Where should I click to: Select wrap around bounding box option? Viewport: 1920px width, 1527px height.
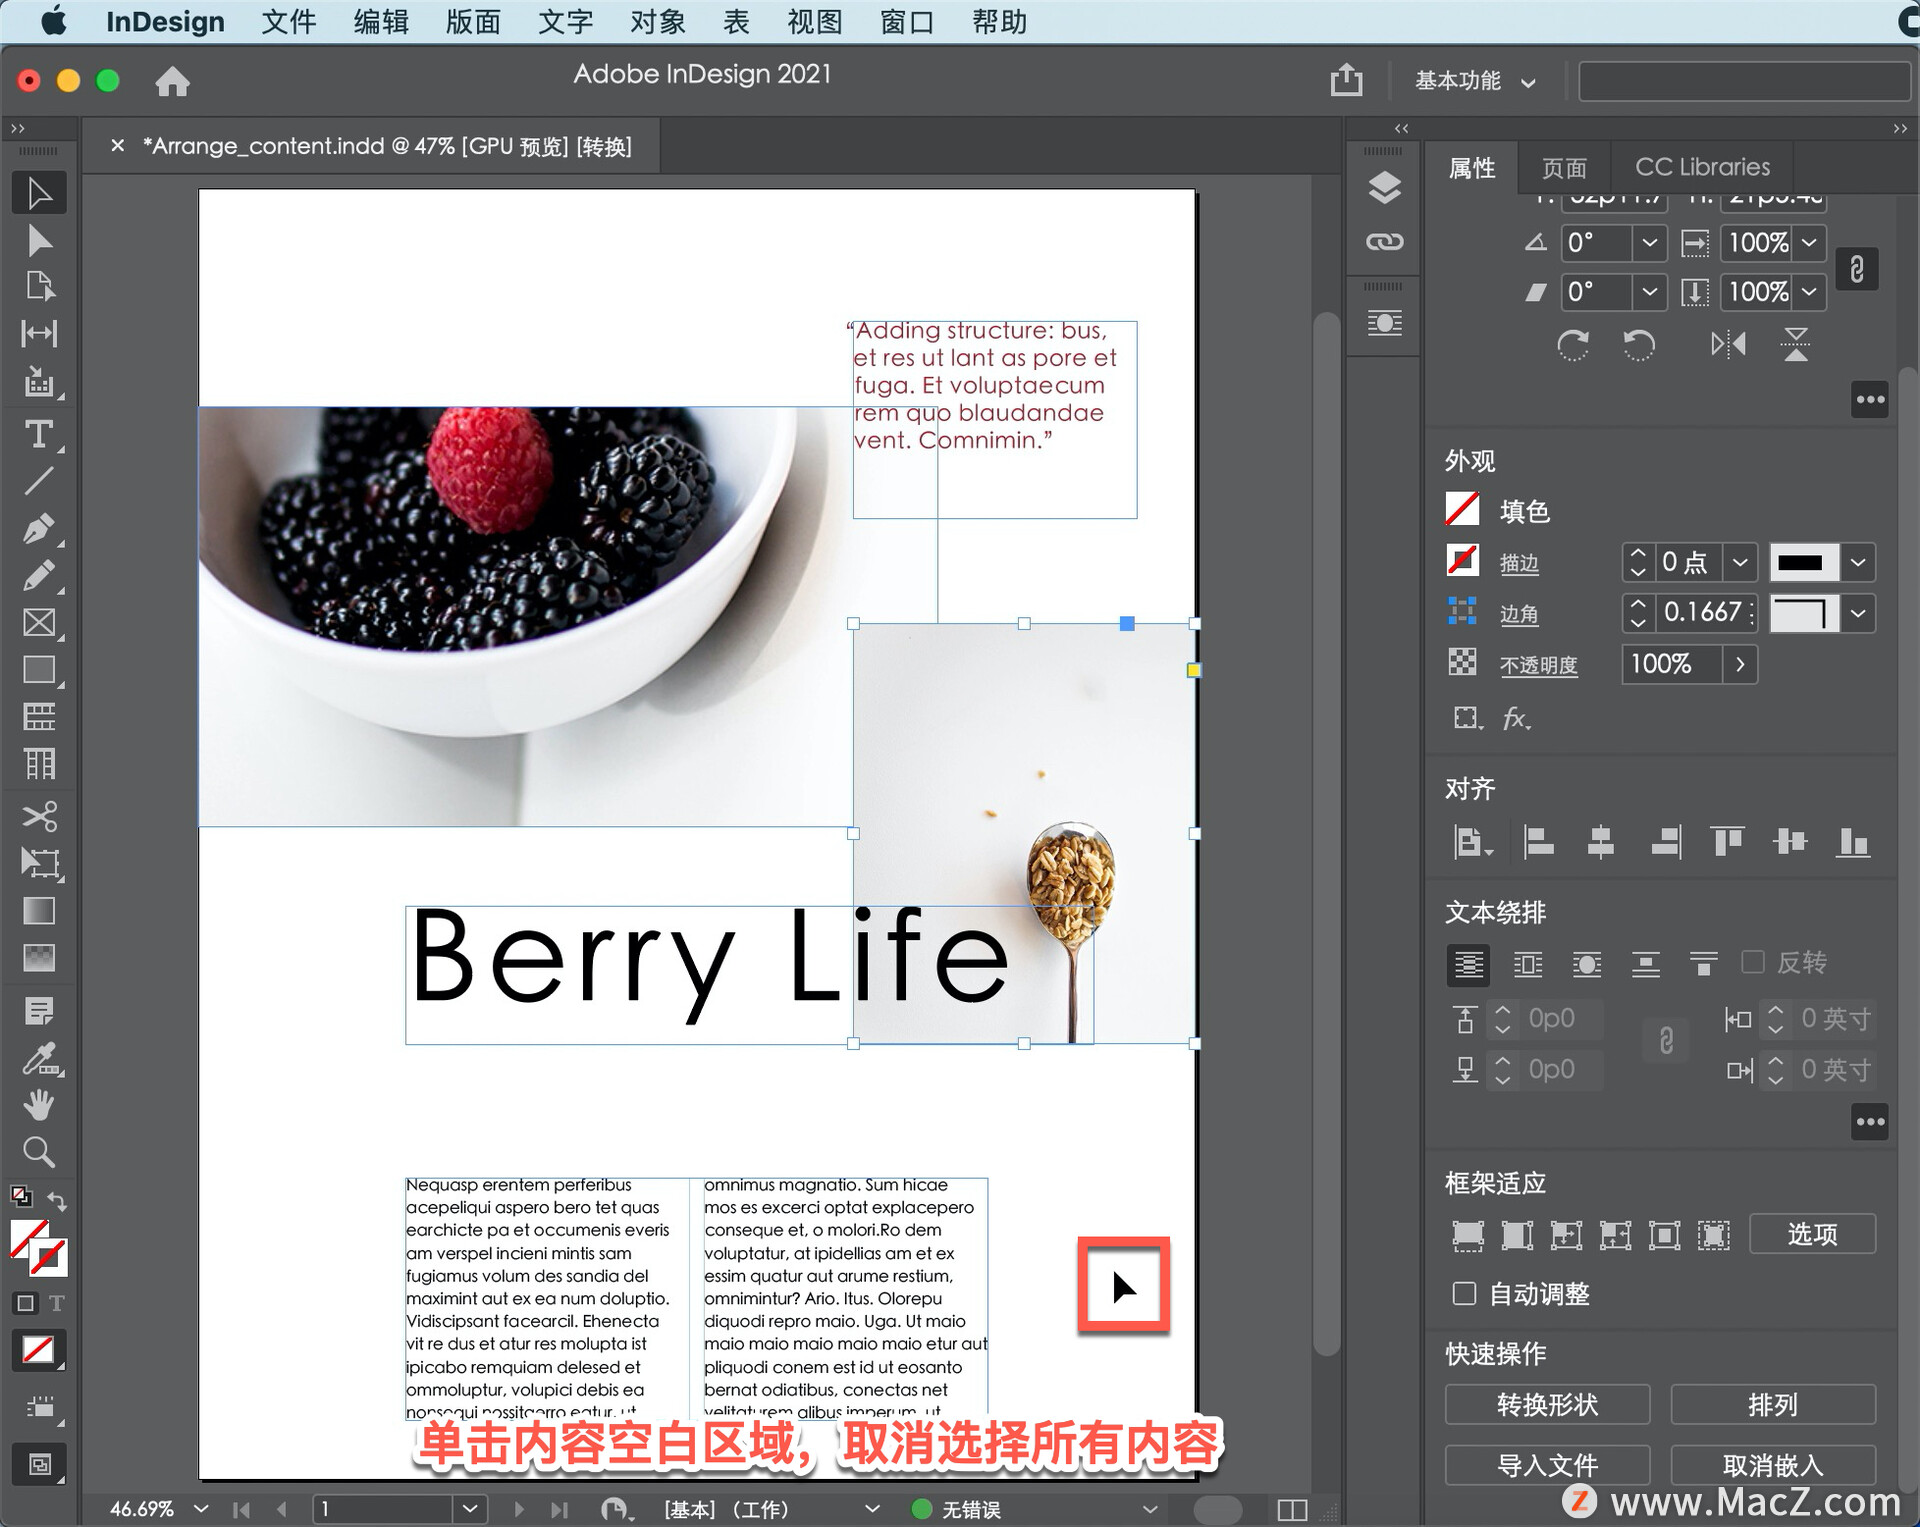[x=1527, y=965]
